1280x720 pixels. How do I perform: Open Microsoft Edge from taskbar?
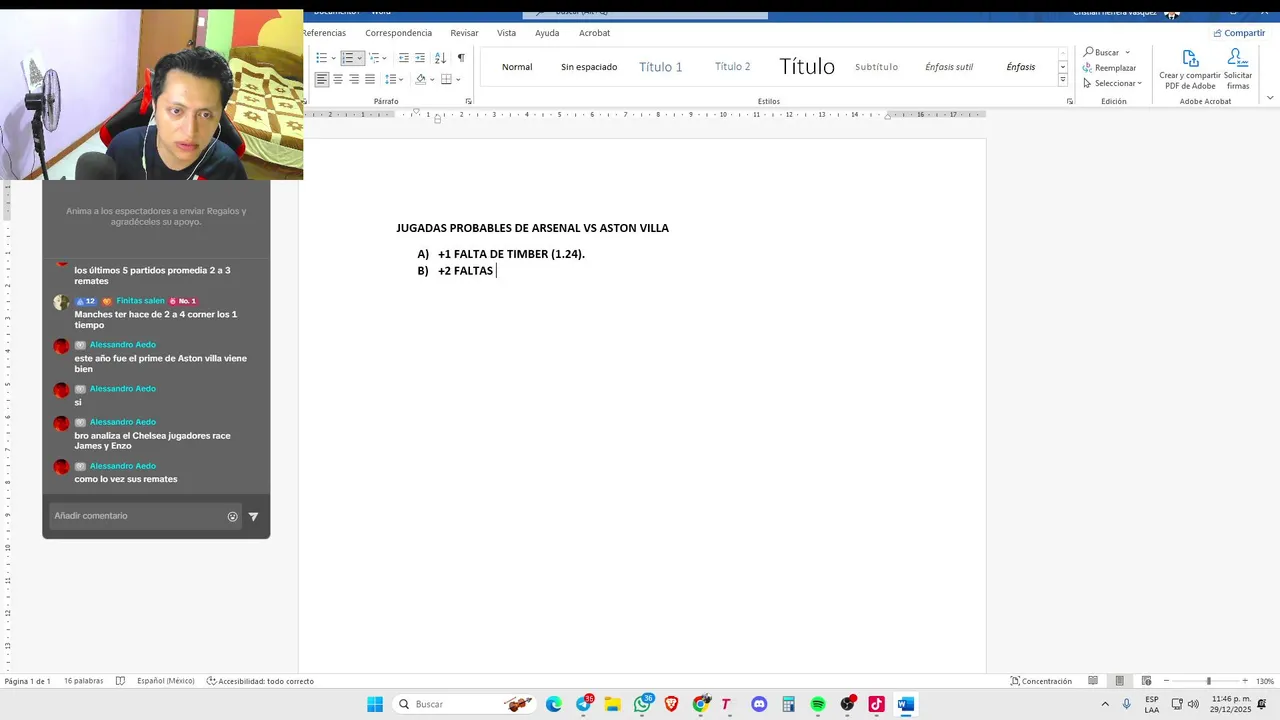[x=554, y=704]
